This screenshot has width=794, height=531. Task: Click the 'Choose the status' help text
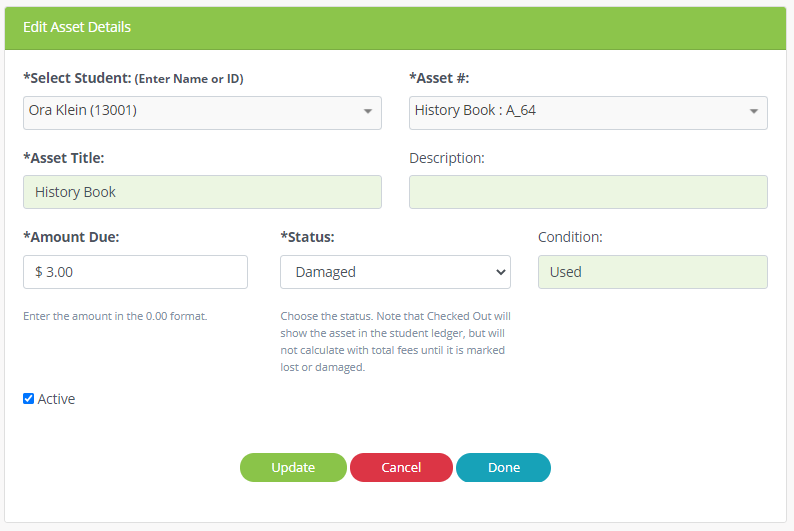tap(395, 341)
